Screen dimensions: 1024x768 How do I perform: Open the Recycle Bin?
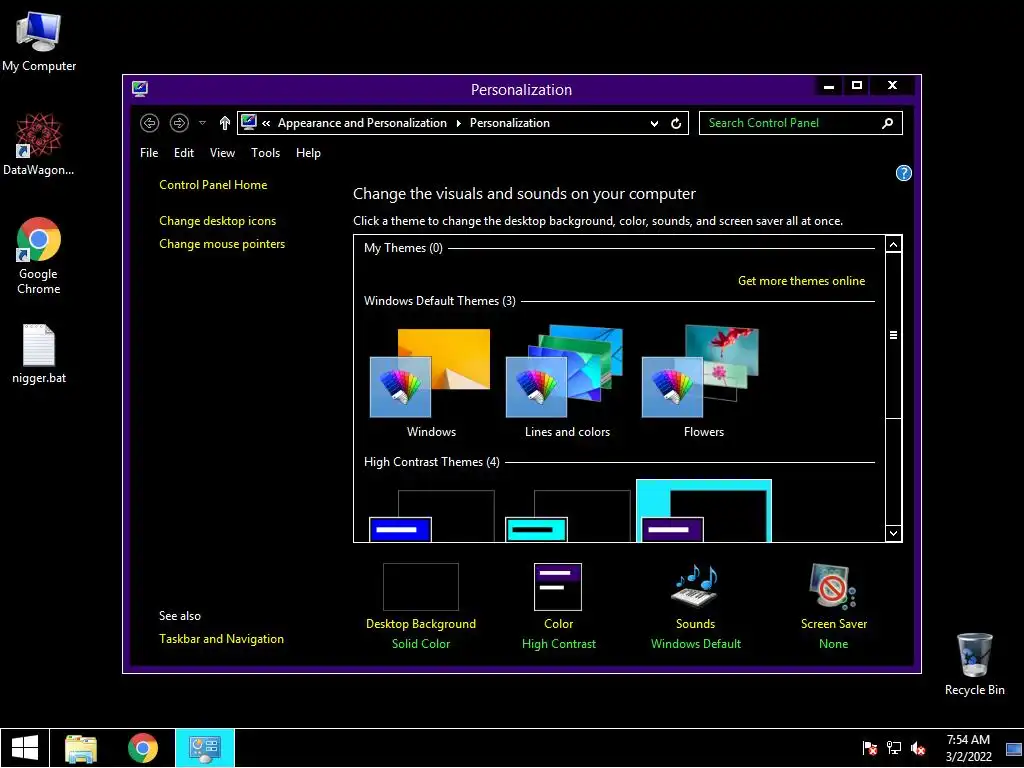(974, 664)
